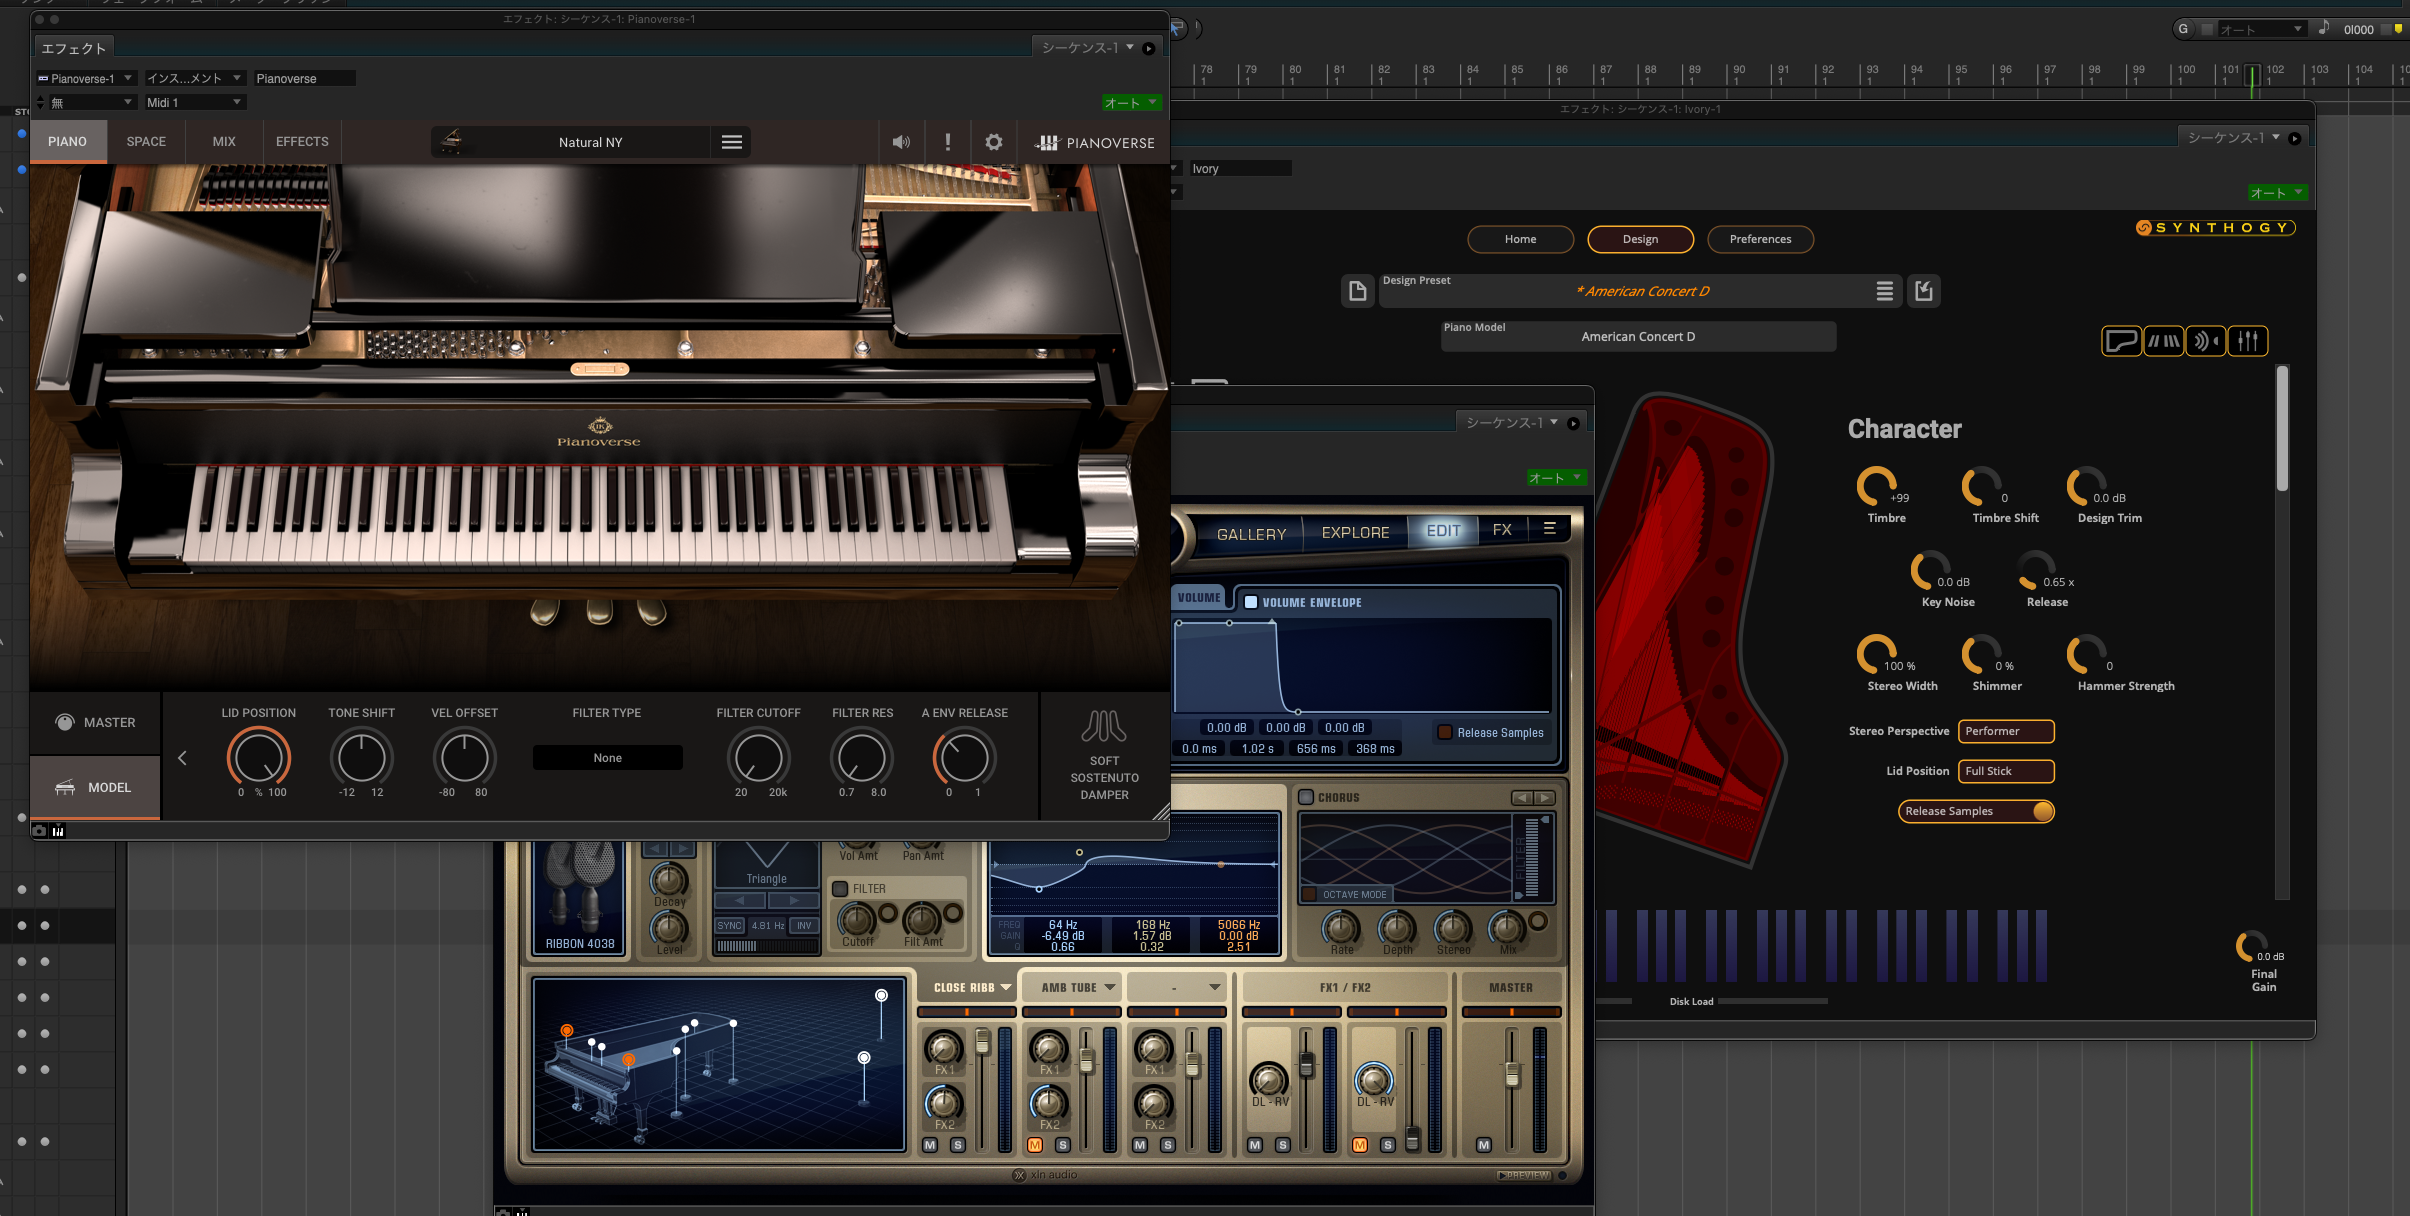Open Ivory Stereo Perspective Performer dropdown
2410x1216 pixels.
click(2005, 731)
